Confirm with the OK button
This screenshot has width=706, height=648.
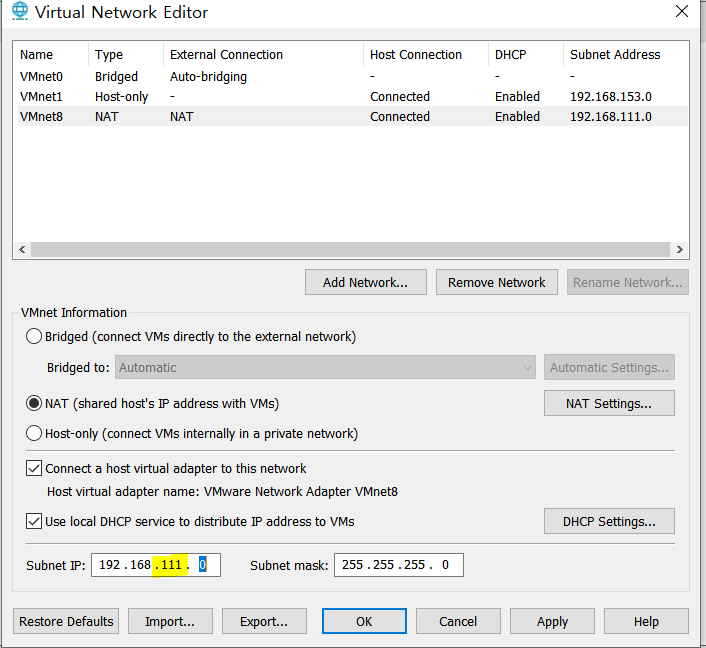[x=364, y=621]
